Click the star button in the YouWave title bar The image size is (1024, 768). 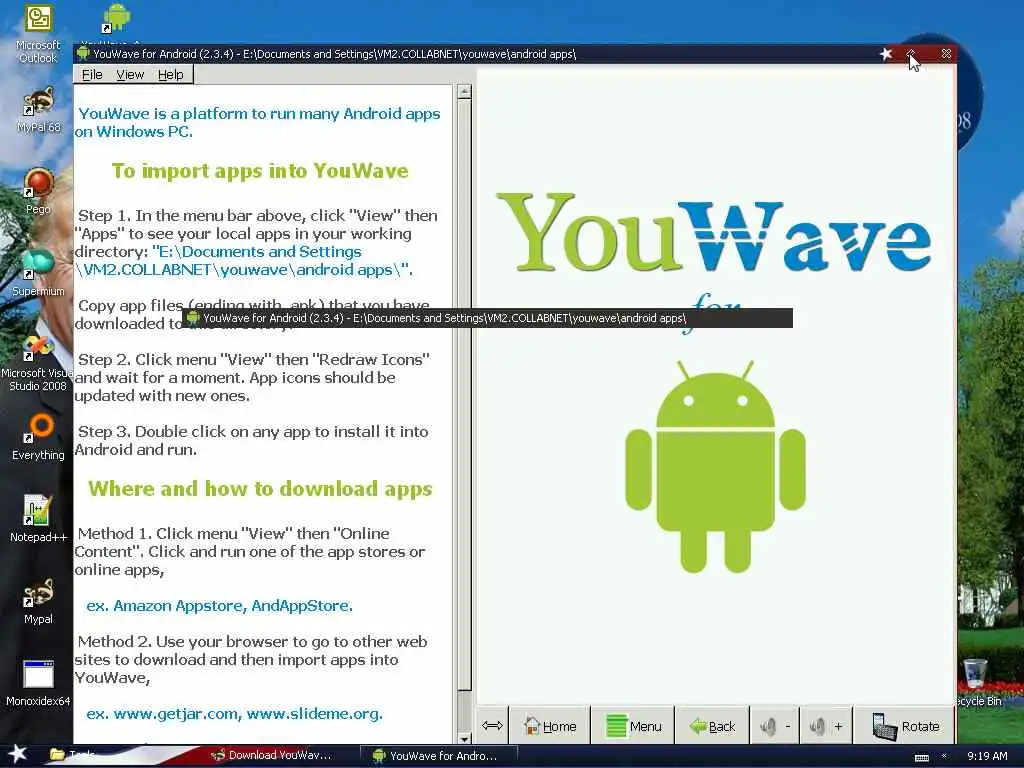(x=886, y=54)
